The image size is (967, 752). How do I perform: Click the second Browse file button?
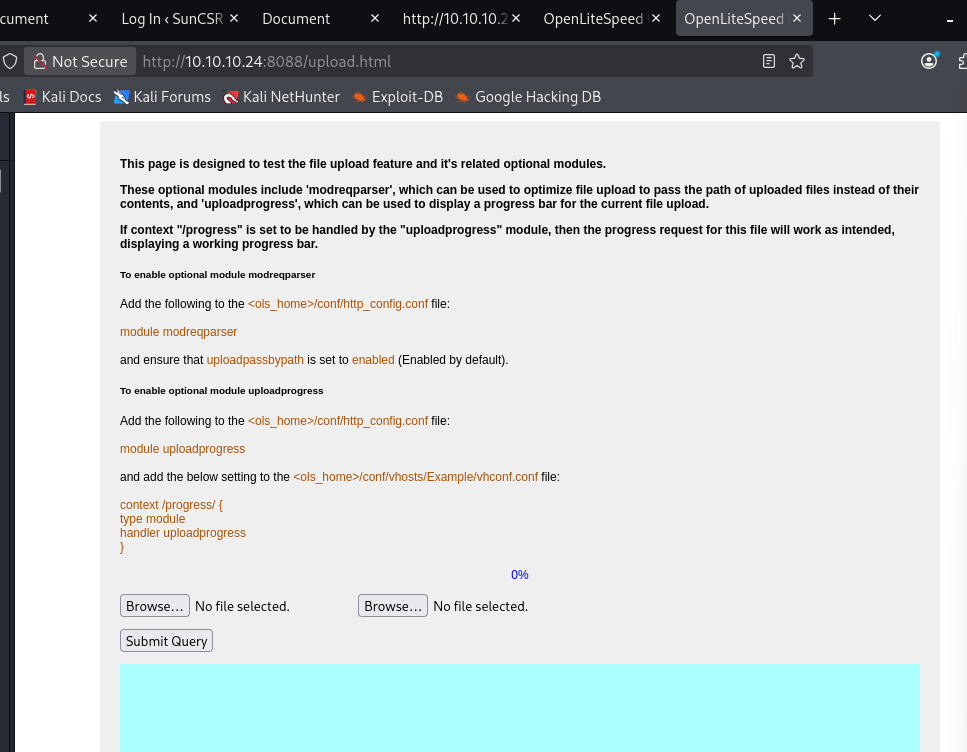[x=393, y=606]
